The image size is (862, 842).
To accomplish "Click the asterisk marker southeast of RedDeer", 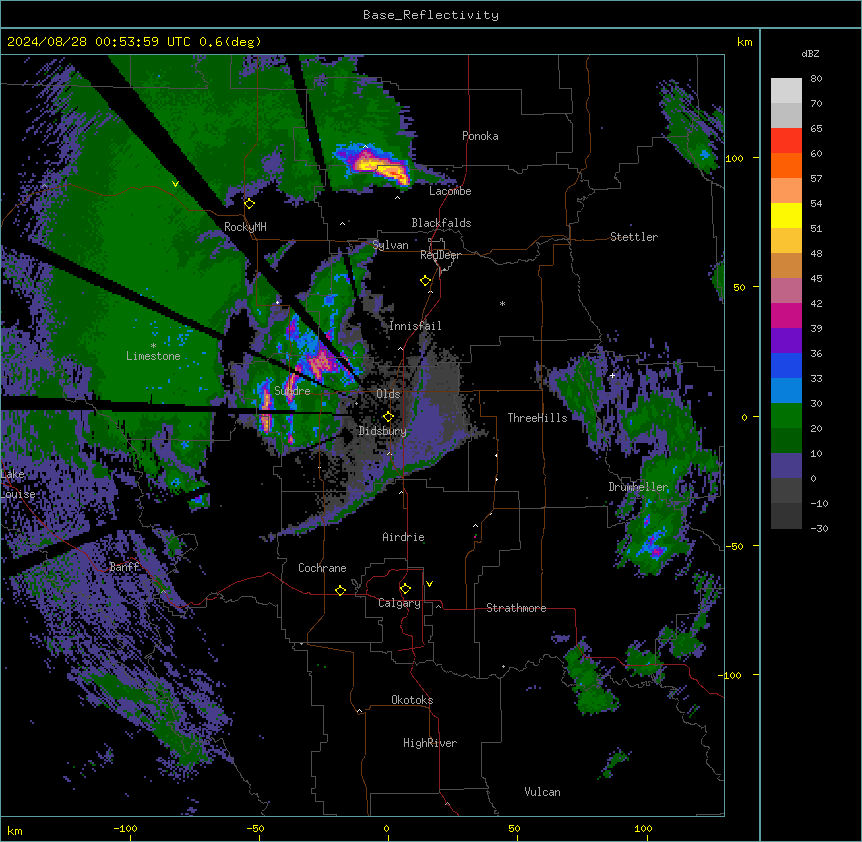I will (x=502, y=303).
